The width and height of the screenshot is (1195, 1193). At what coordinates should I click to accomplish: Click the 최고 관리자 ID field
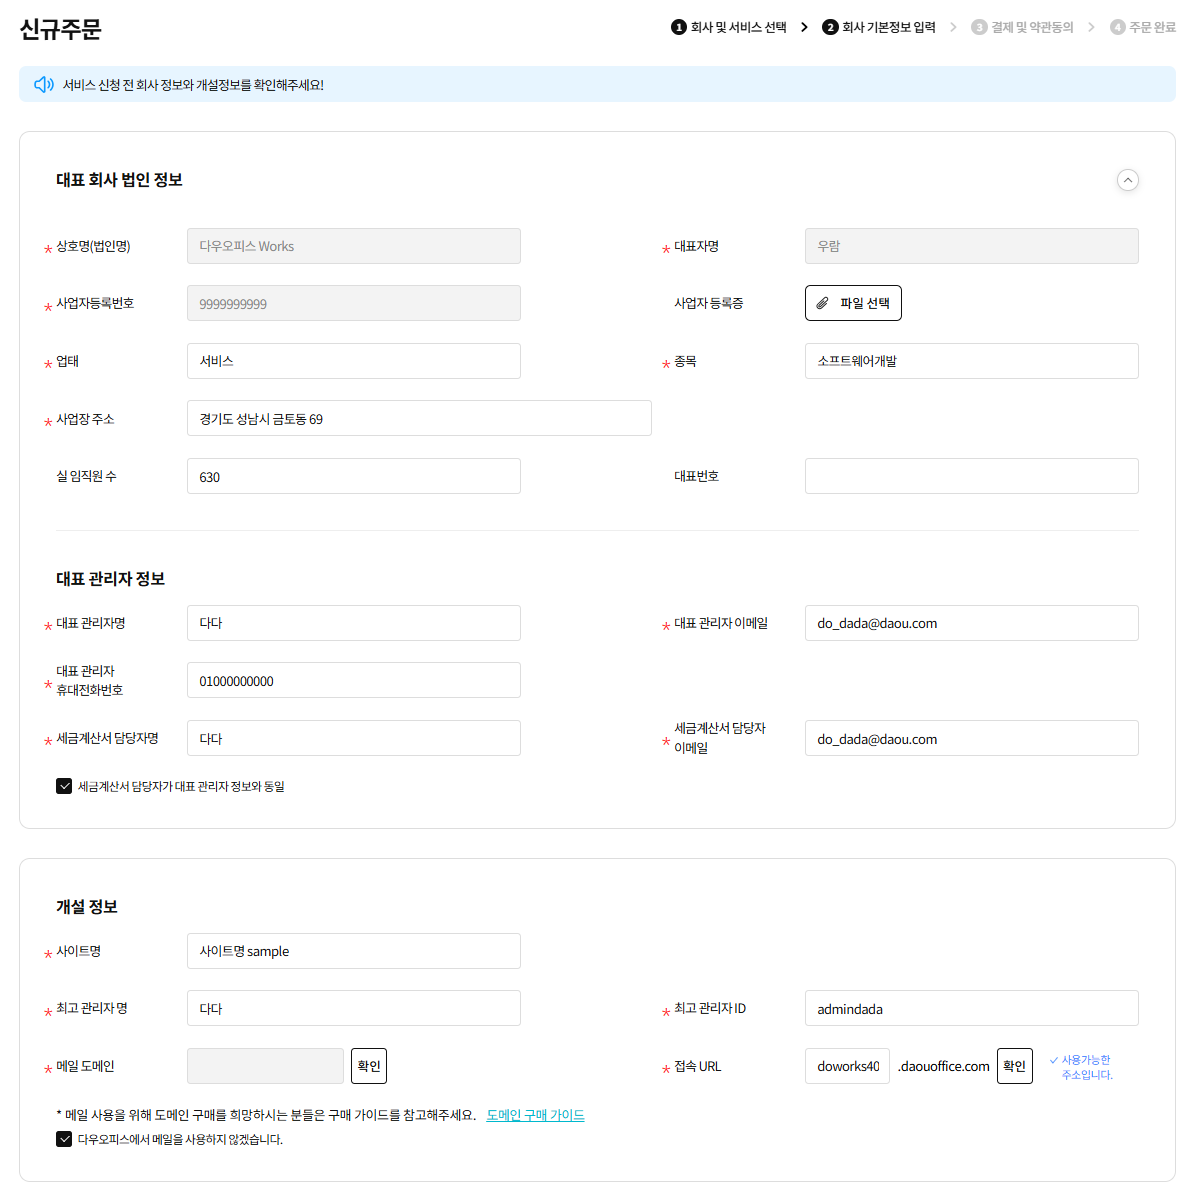pyautogui.click(x=970, y=1008)
